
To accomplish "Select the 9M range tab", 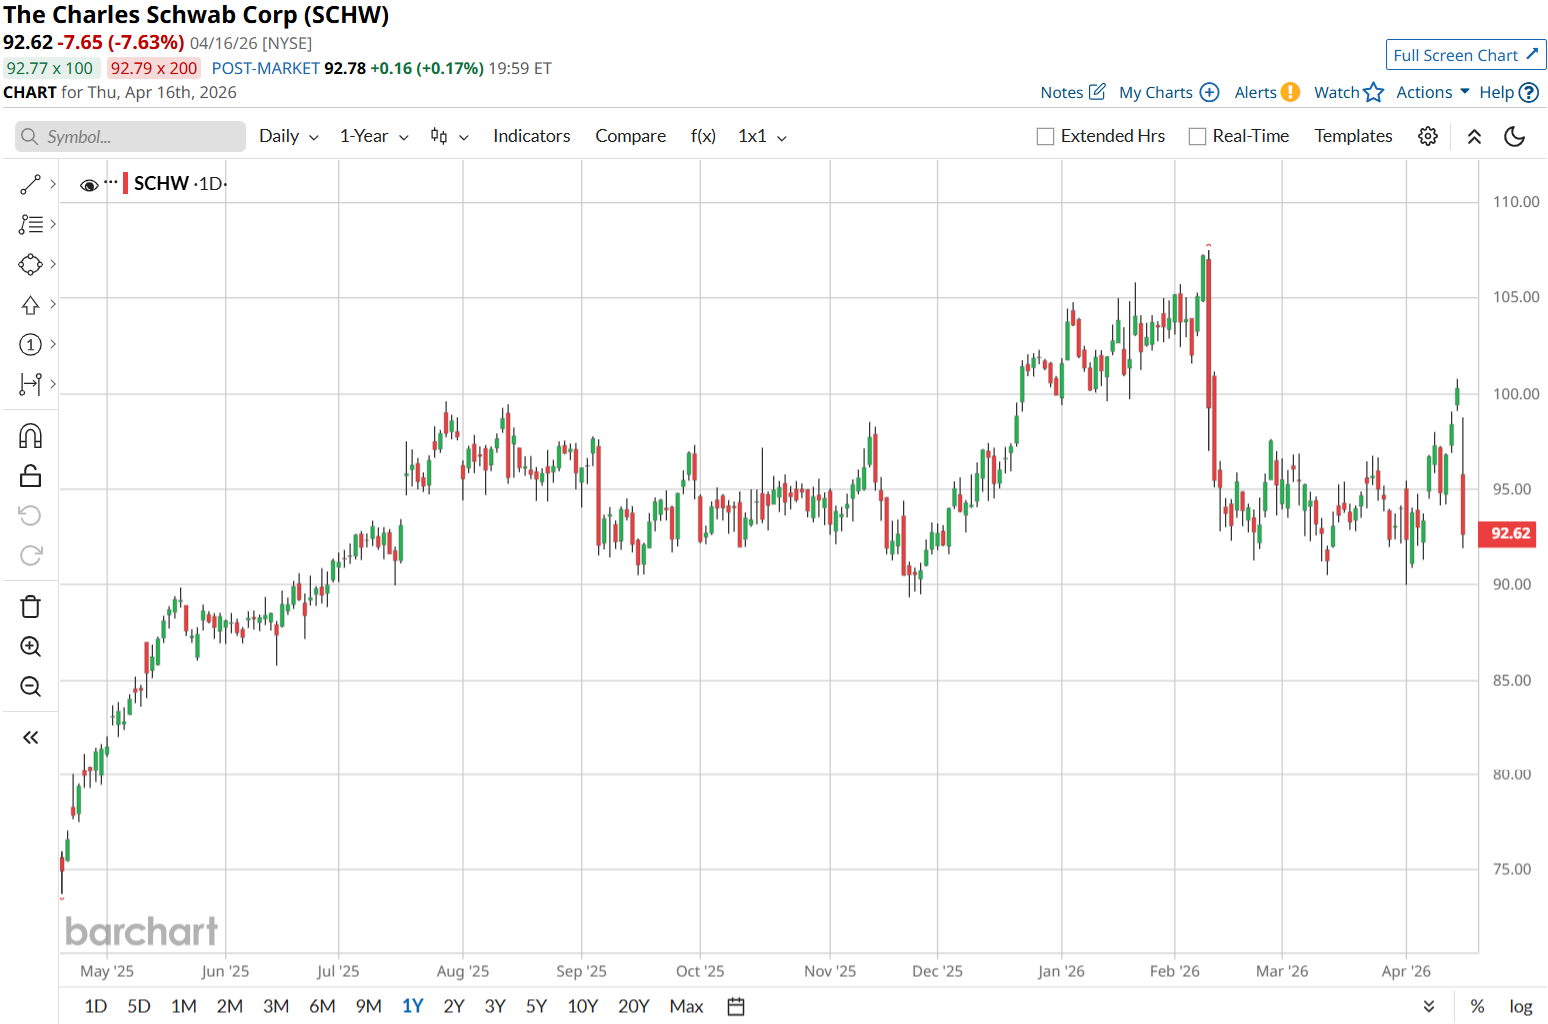I will pyautogui.click(x=368, y=1006).
